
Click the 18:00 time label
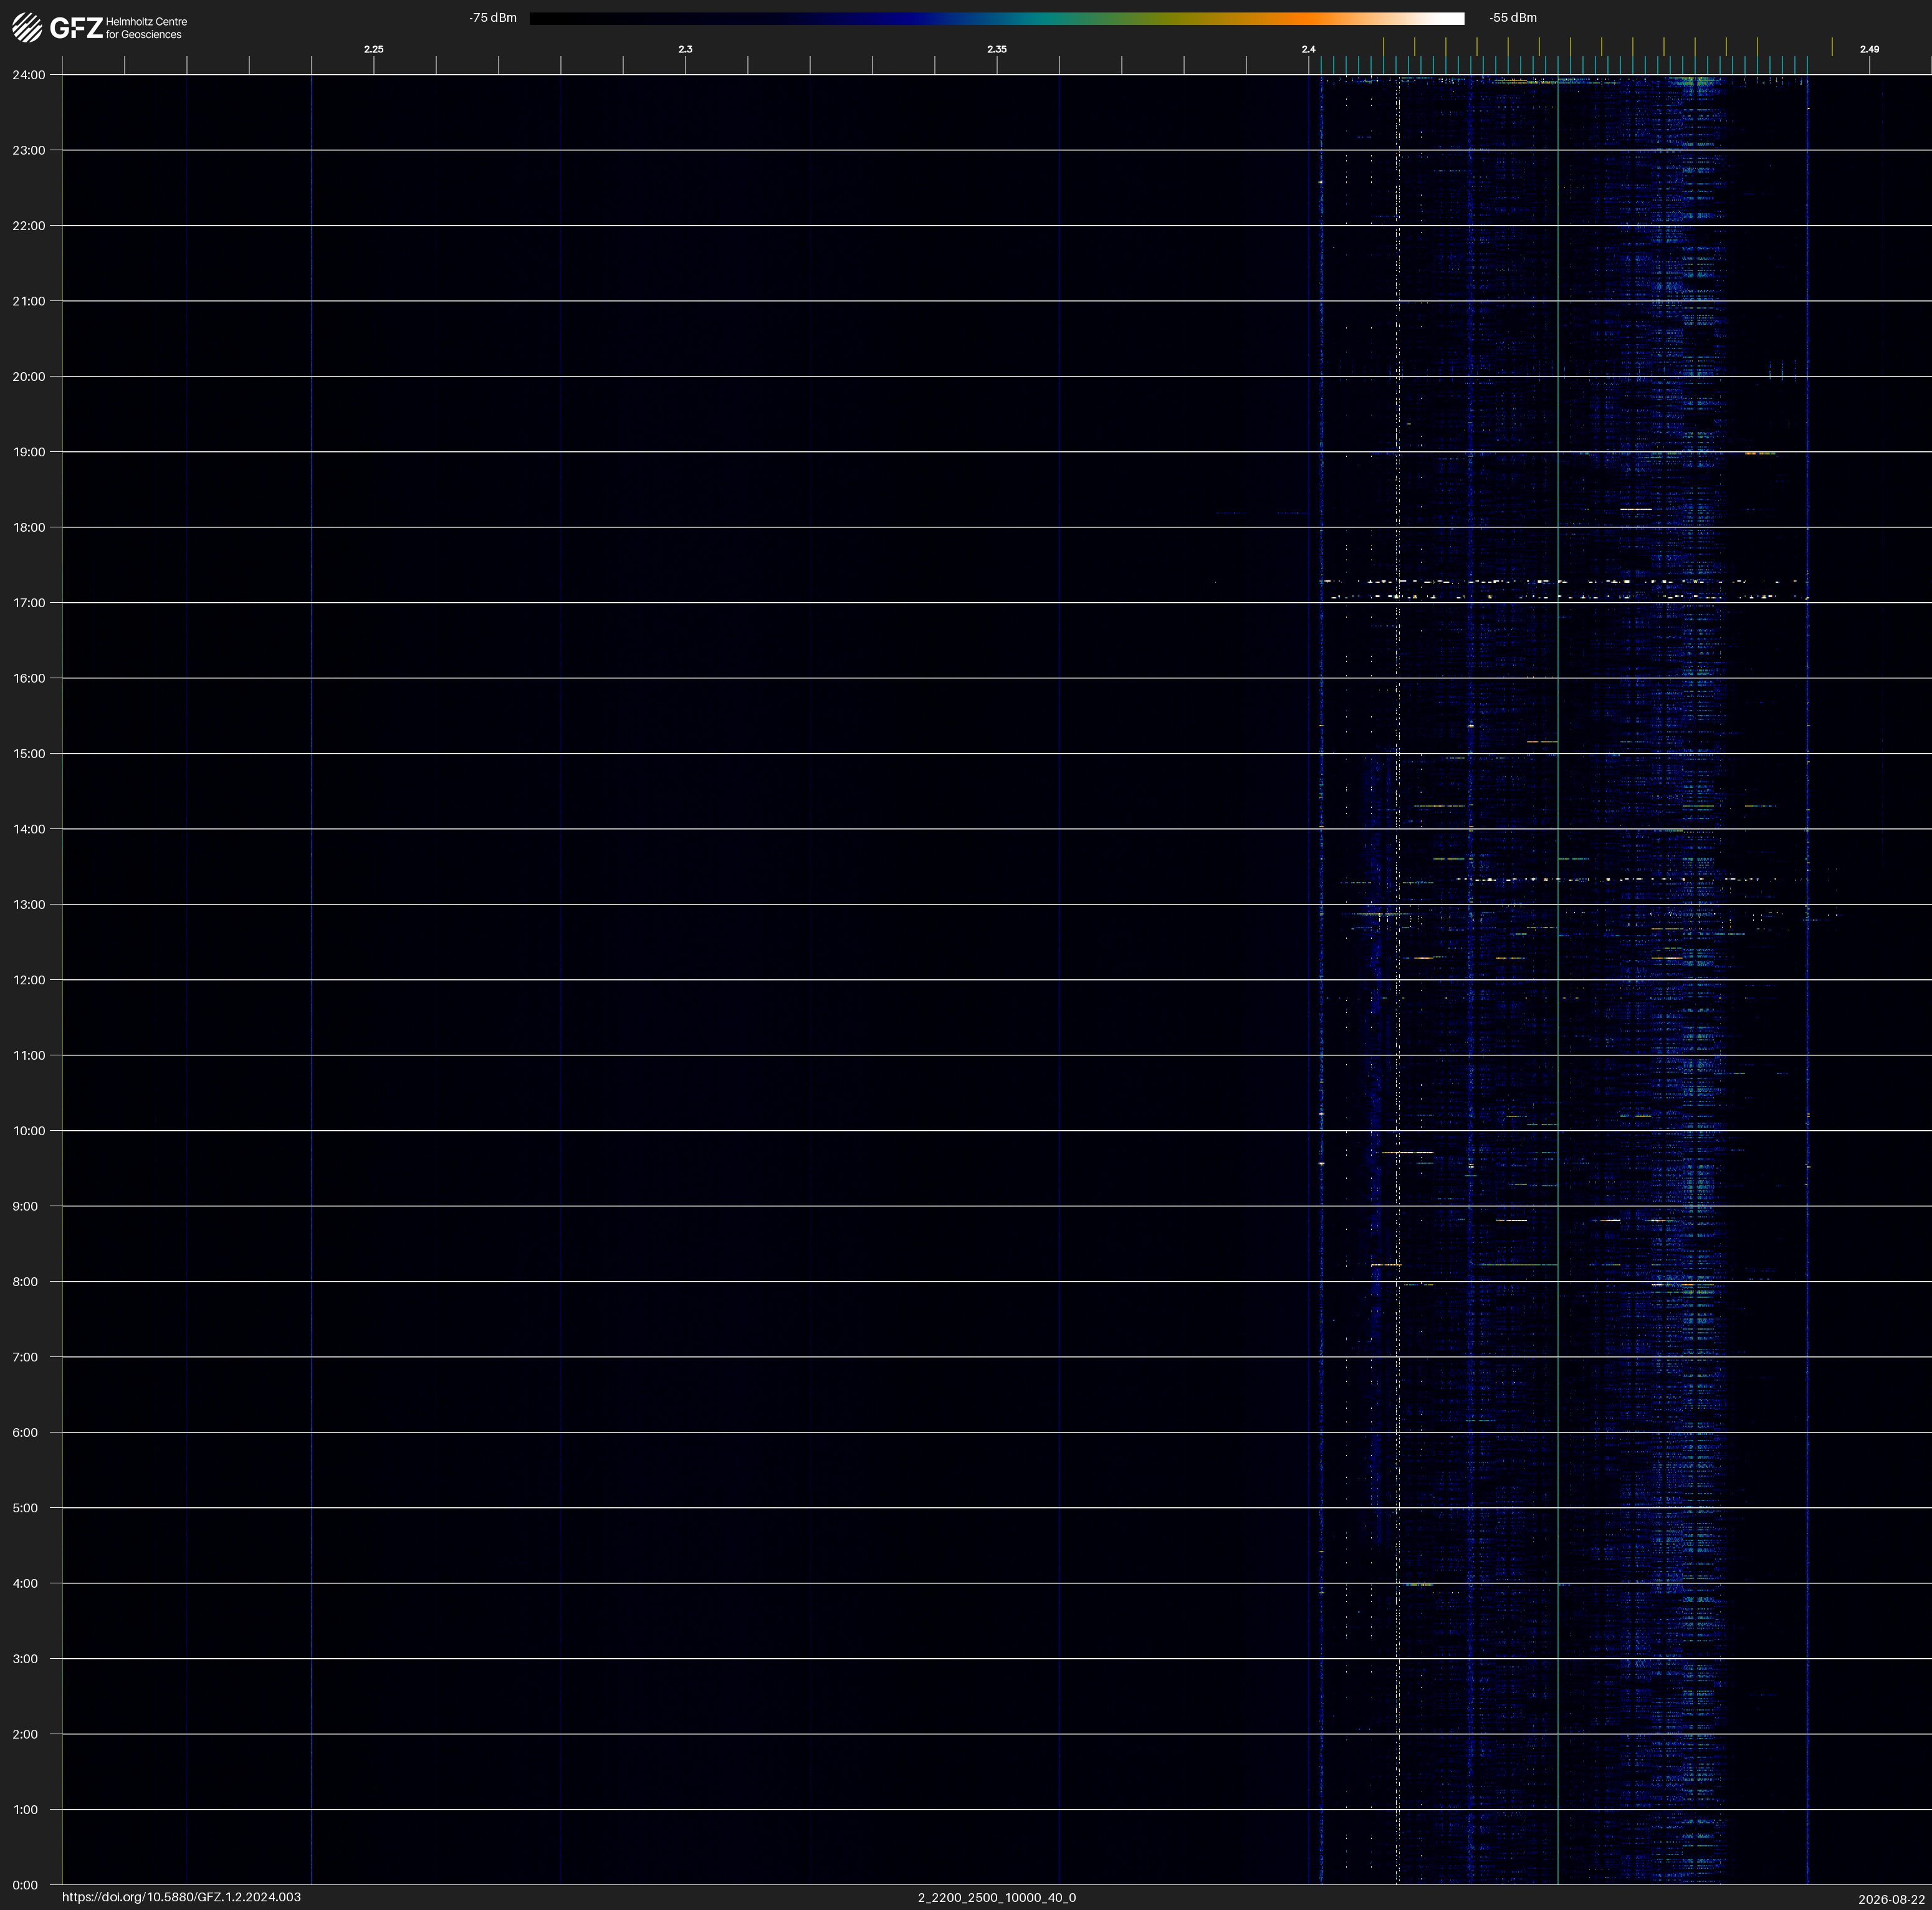pos(29,527)
